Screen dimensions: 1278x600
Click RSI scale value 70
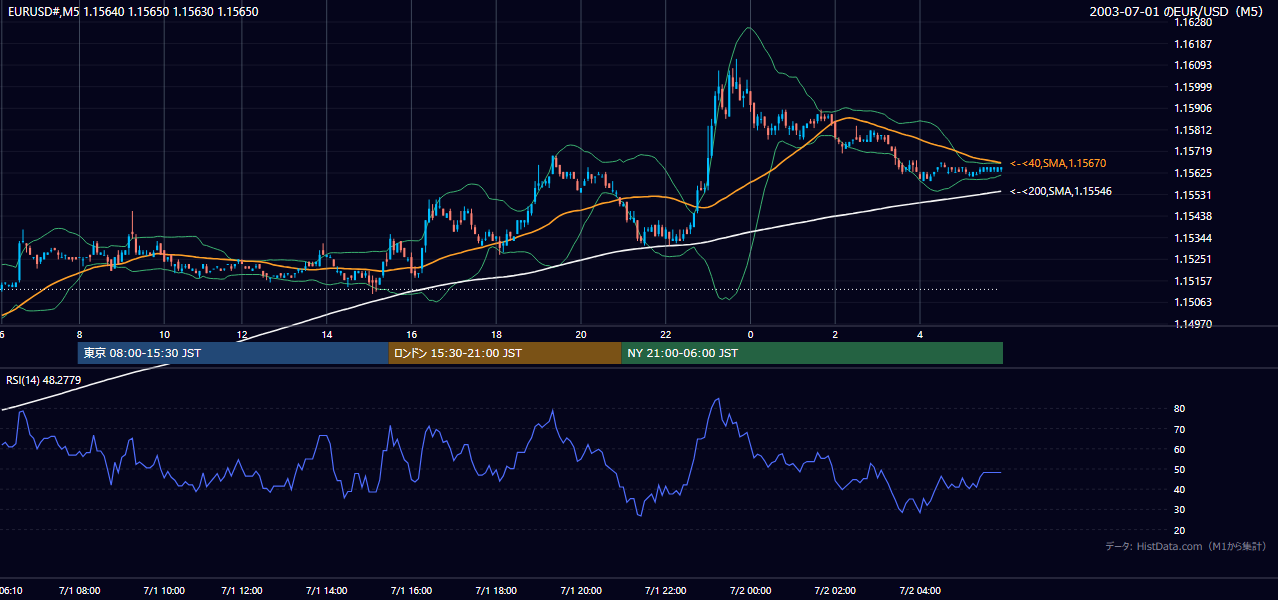1180,429
